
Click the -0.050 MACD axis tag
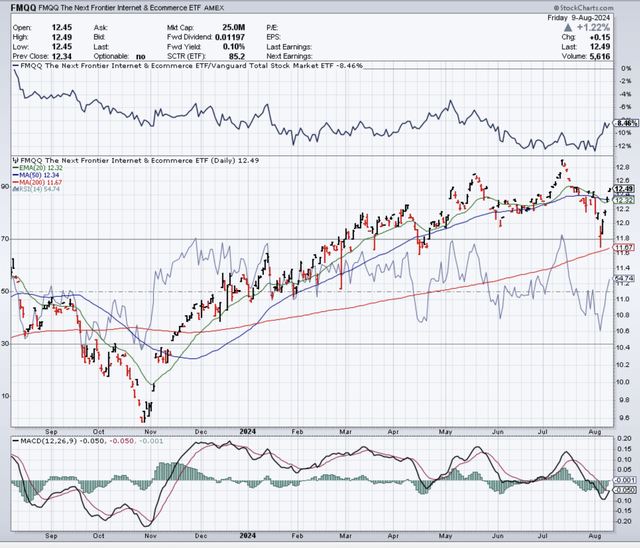click(x=625, y=489)
